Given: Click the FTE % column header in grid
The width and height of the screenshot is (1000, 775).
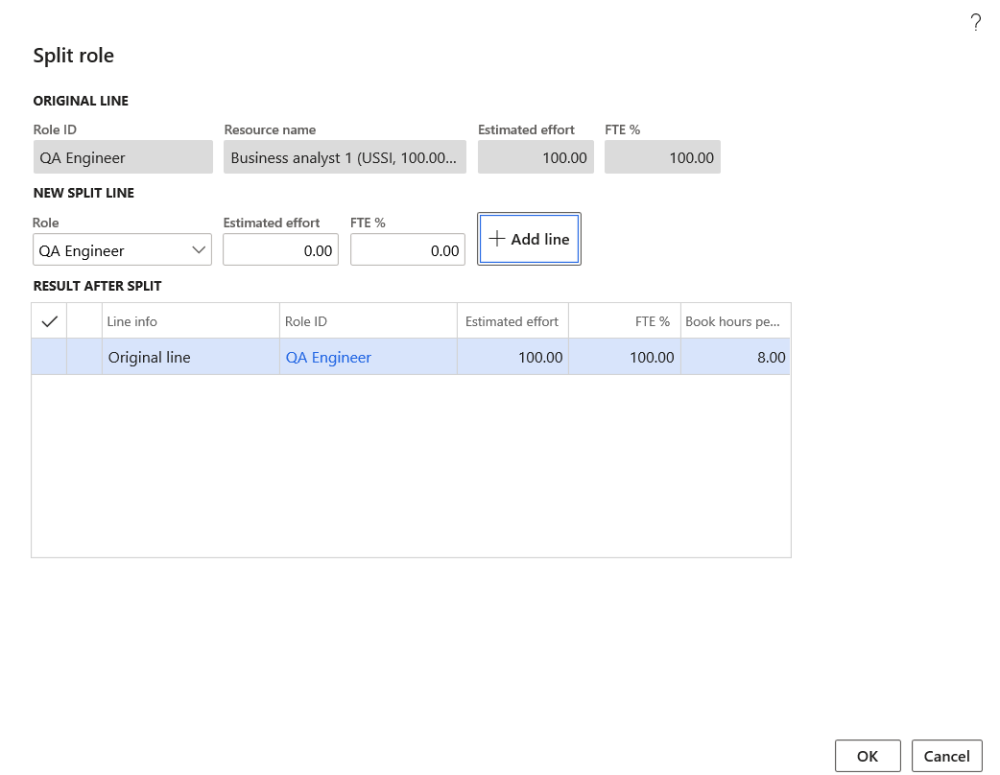Looking at the screenshot, I should (625, 321).
